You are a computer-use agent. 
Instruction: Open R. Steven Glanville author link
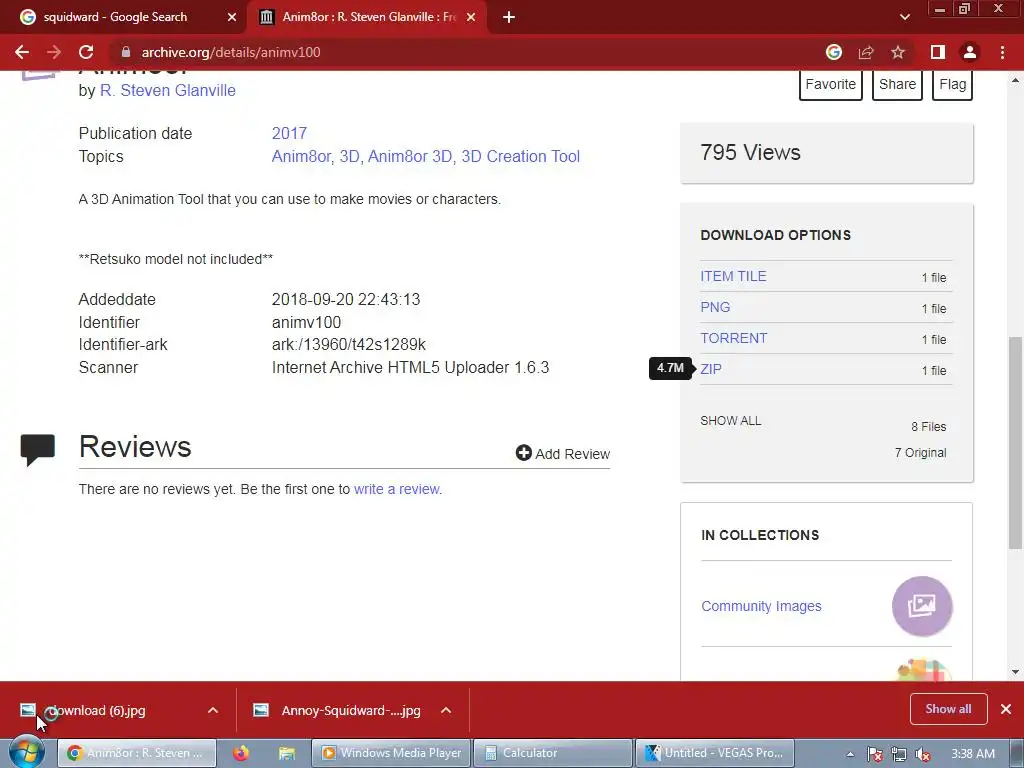point(168,90)
